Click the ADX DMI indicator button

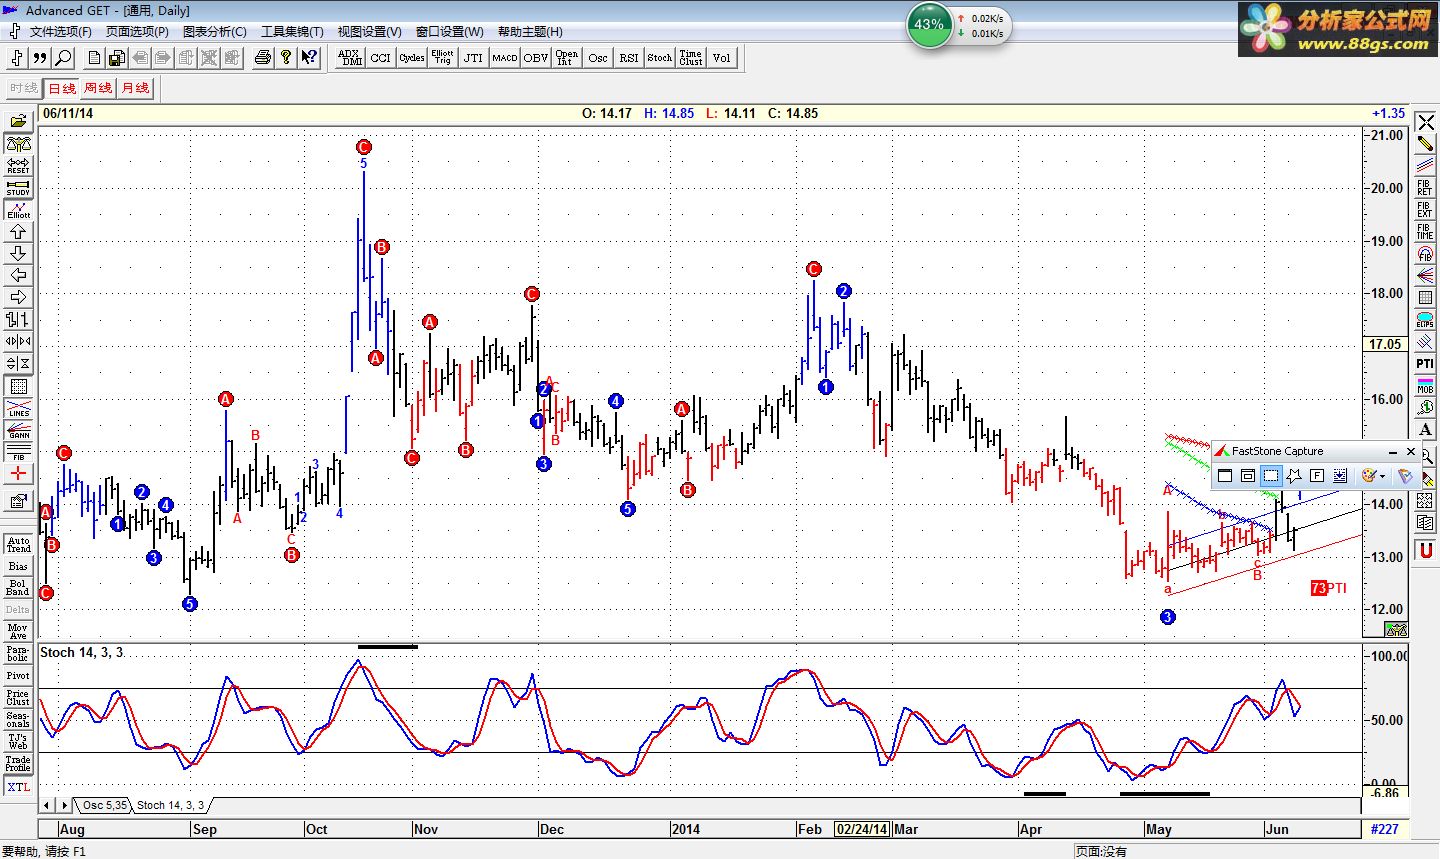tap(350, 58)
